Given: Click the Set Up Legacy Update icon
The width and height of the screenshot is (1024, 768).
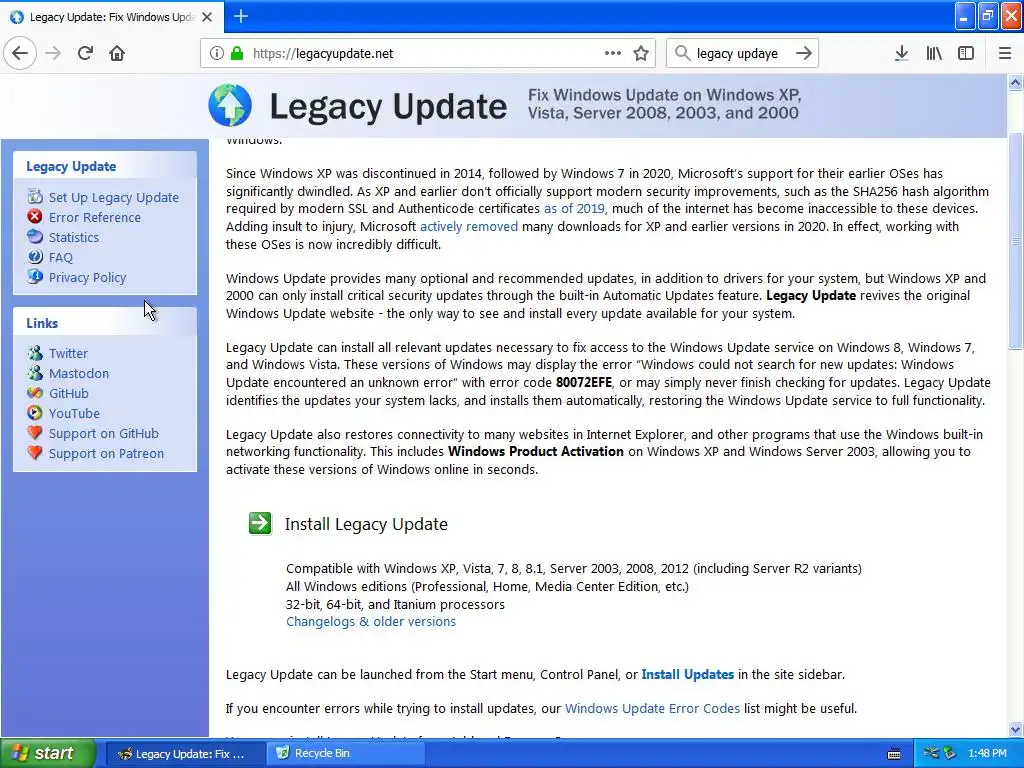Looking at the screenshot, I should pyautogui.click(x=35, y=197).
